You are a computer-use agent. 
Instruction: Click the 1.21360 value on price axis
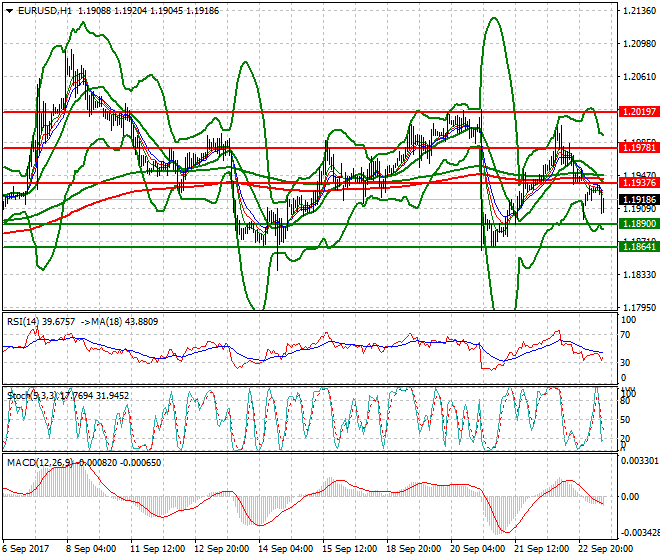tap(638, 11)
